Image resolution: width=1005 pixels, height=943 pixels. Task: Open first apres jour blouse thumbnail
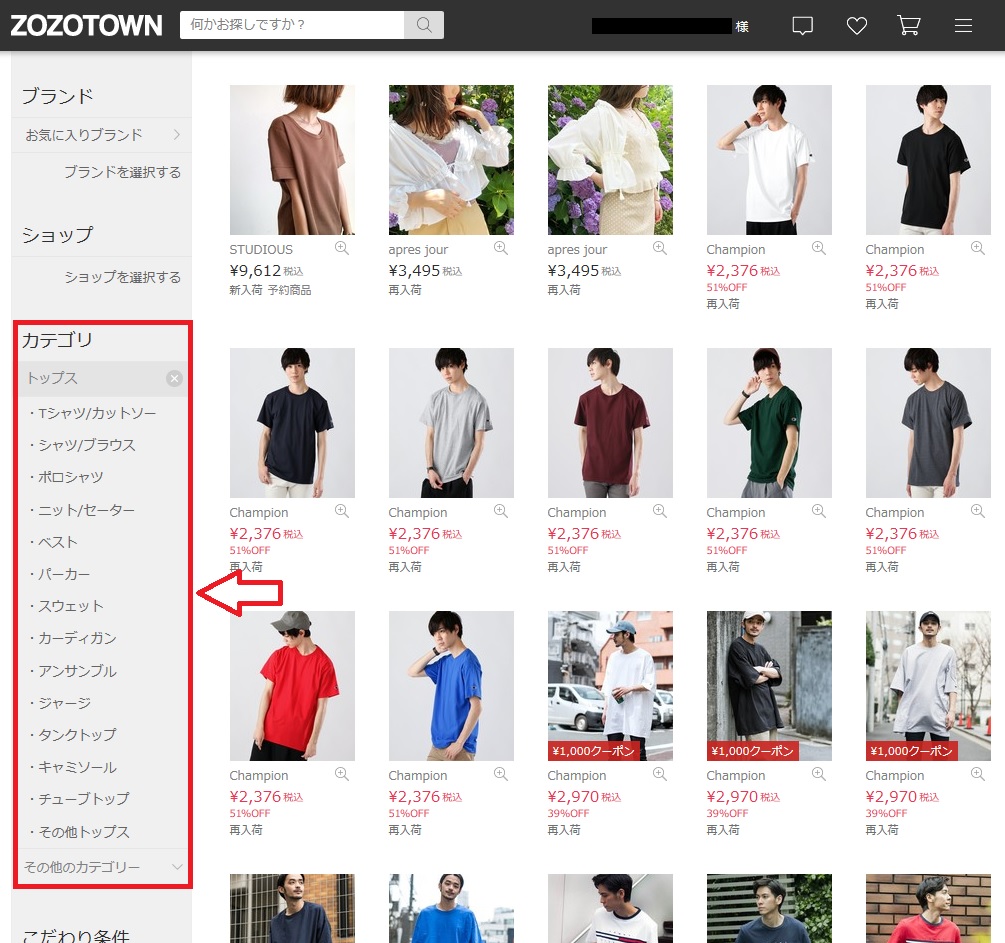(451, 160)
